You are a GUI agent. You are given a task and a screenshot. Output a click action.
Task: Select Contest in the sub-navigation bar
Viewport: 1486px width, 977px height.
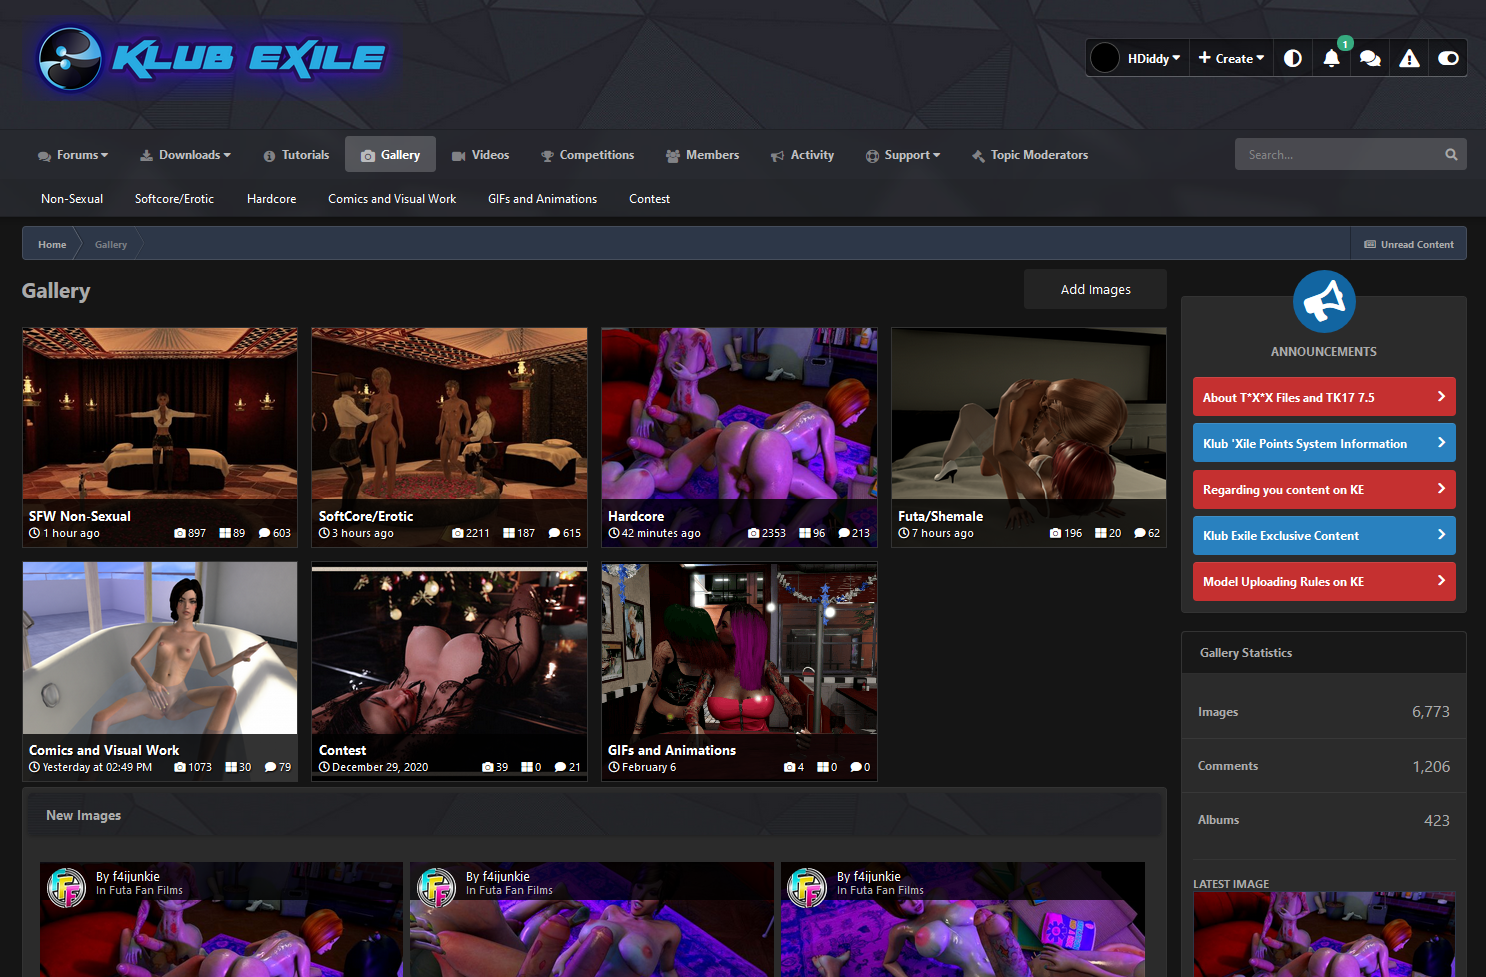[649, 199]
